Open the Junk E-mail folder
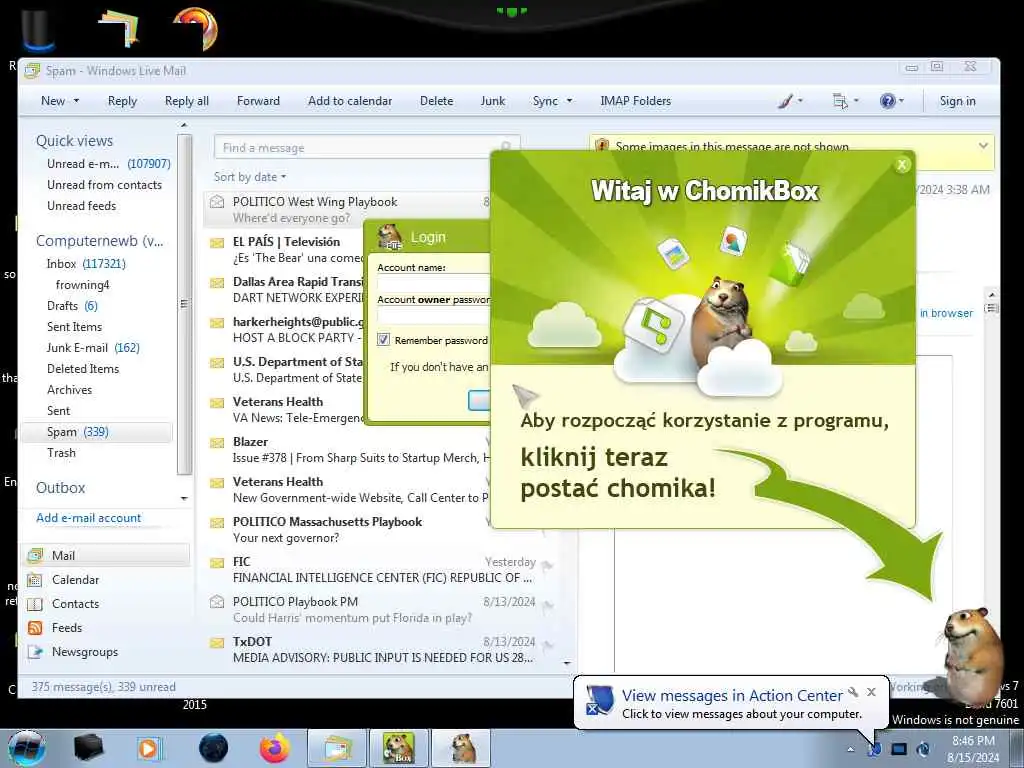Image resolution: width=1024 pixels, height=768 pixels. tap(93, 347)
